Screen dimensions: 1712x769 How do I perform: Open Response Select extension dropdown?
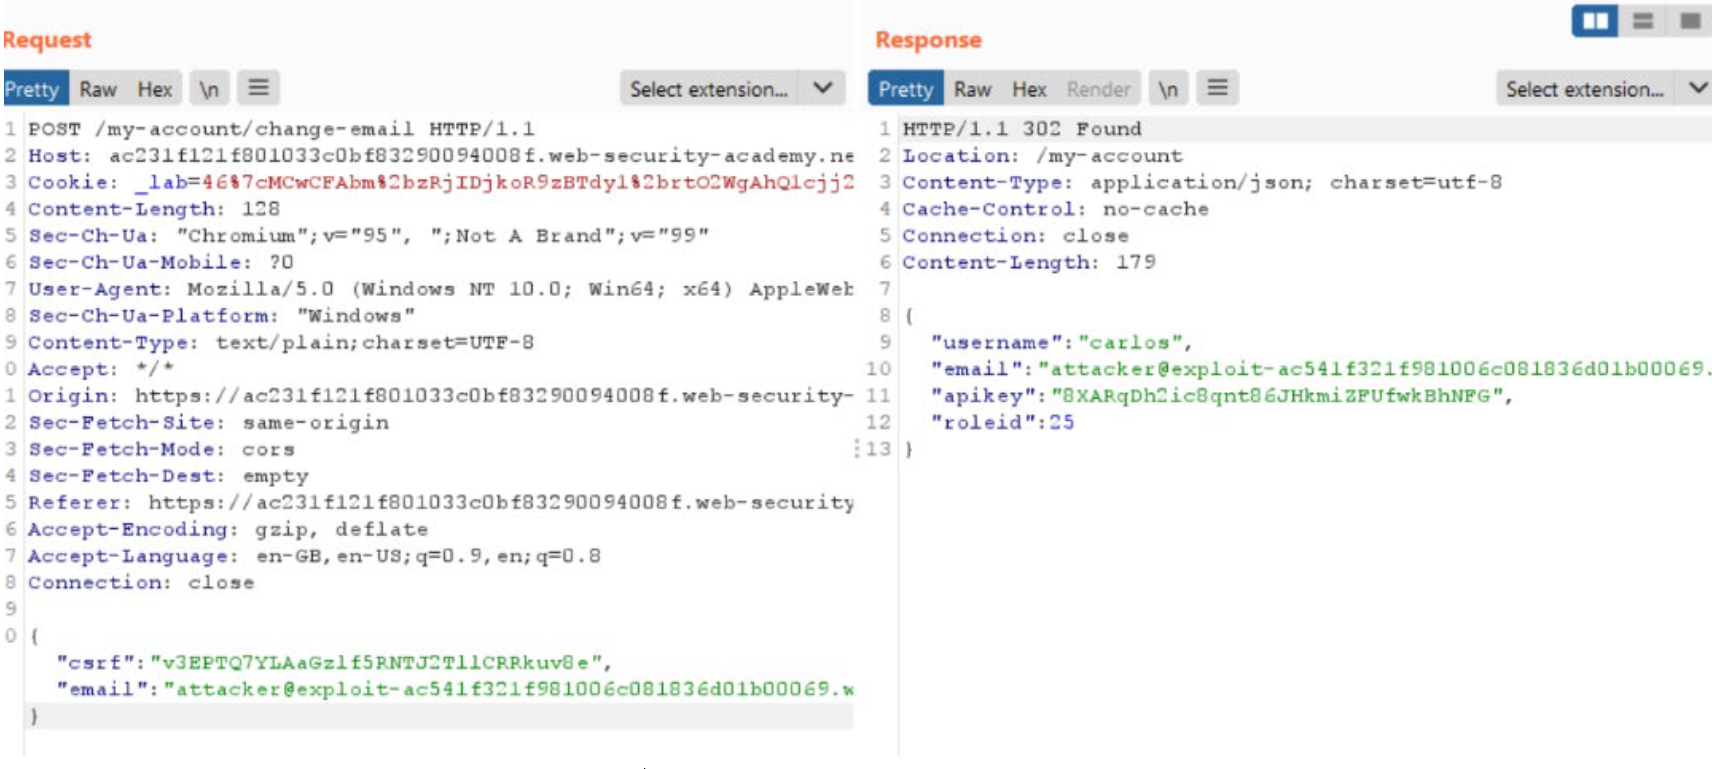point(1585,89)
